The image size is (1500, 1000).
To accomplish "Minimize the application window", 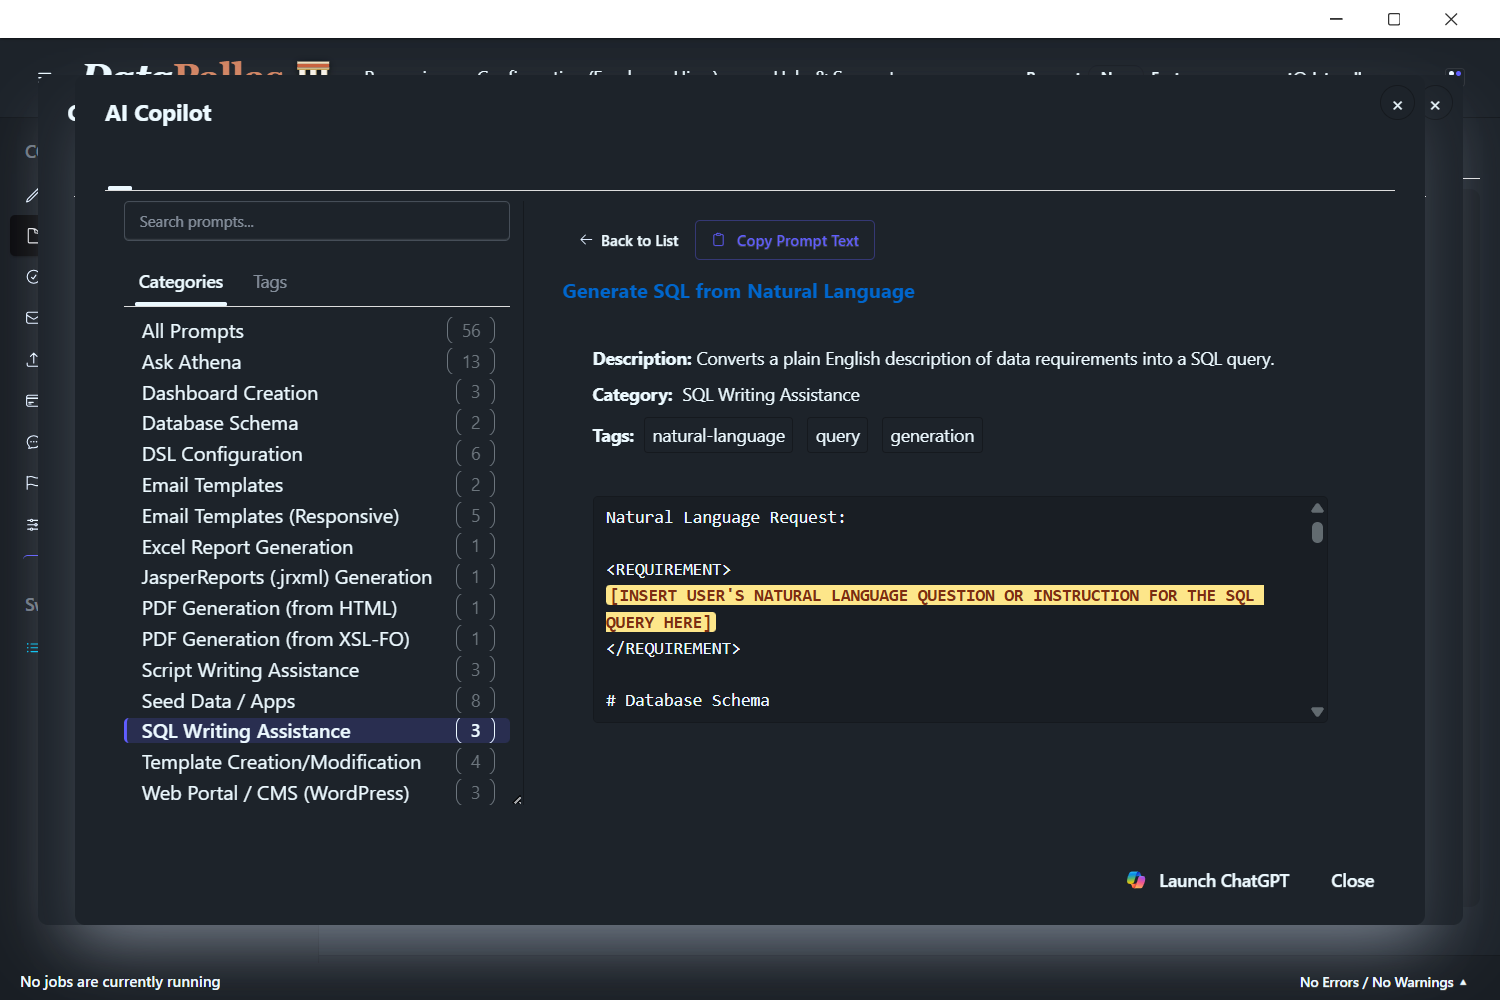I will click(x=1336, y=19).
